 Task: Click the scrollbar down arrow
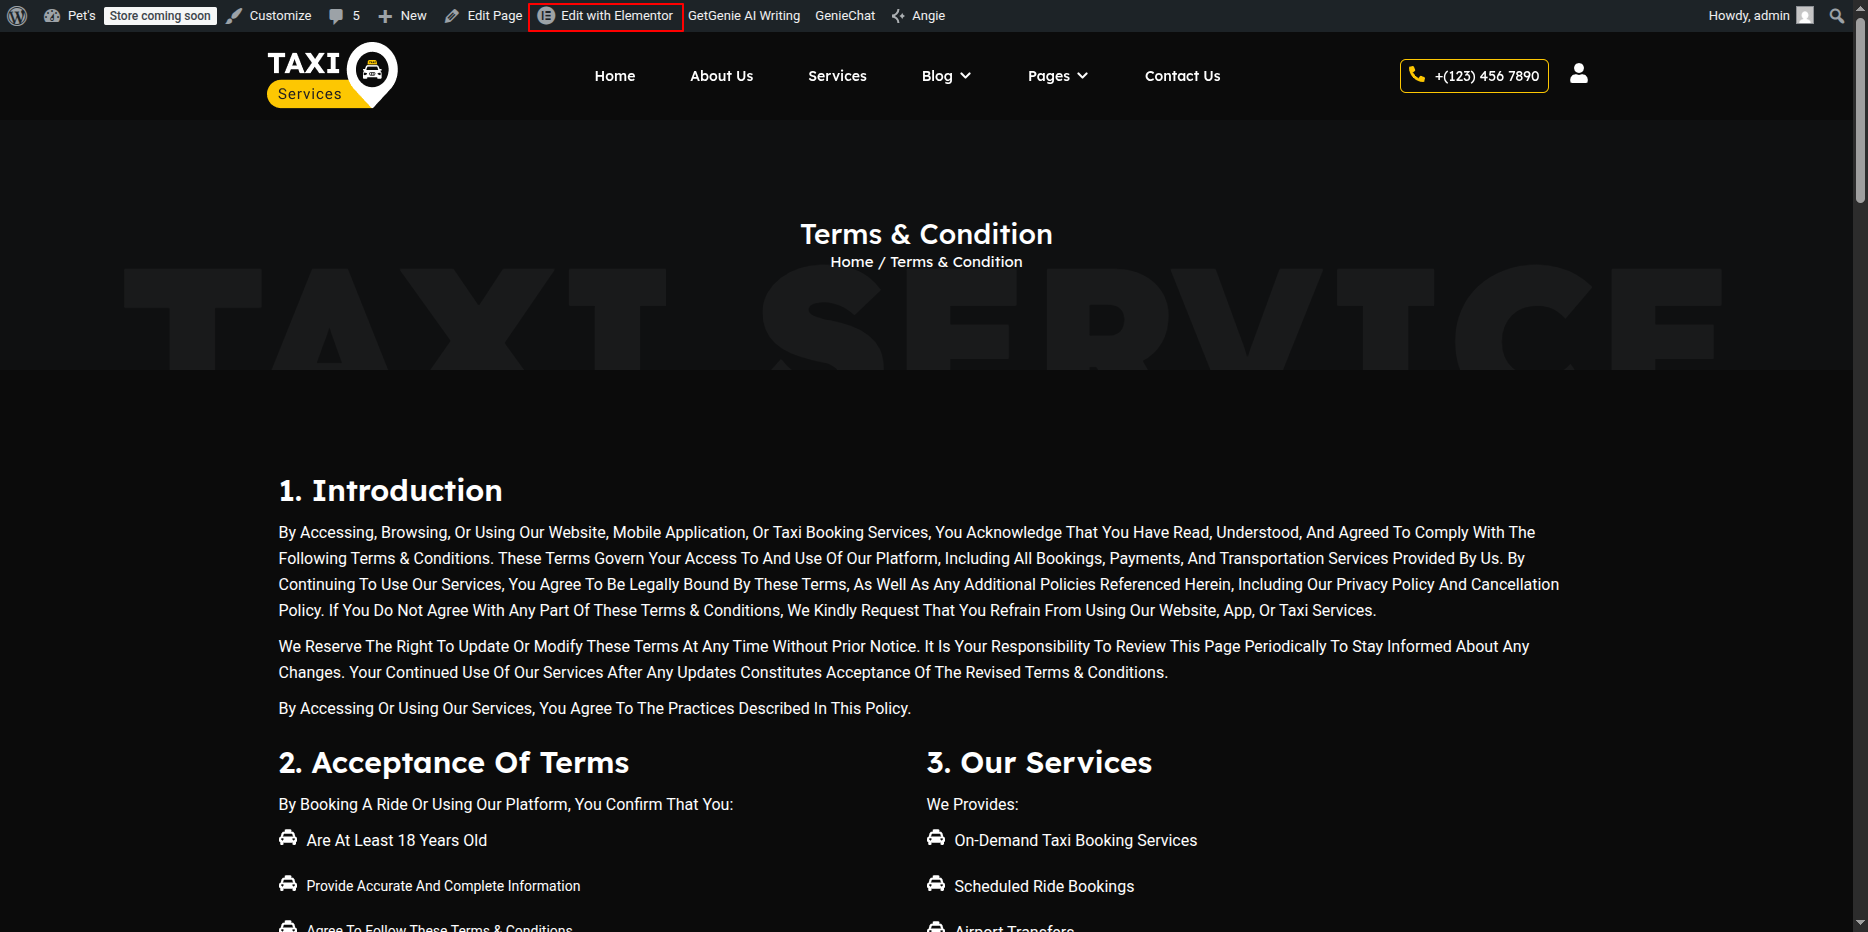point(1860,922)
